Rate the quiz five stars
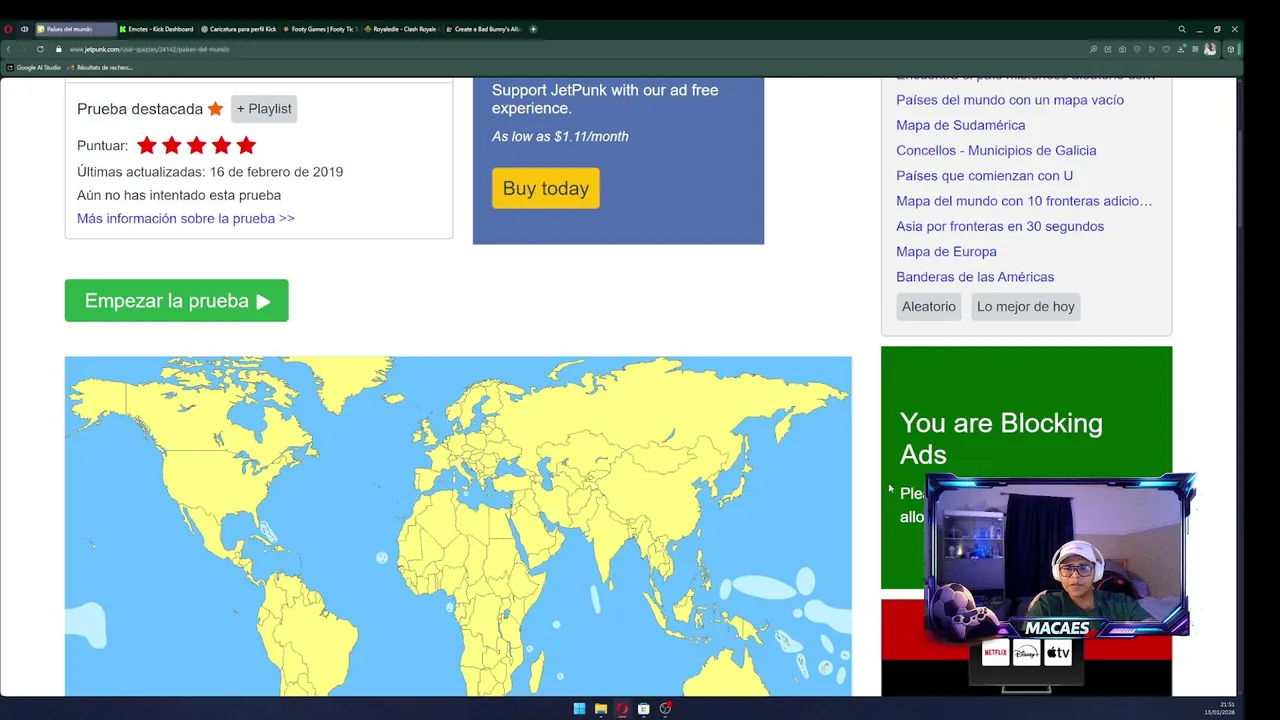 pyautogui.click(x=246, y=146)
